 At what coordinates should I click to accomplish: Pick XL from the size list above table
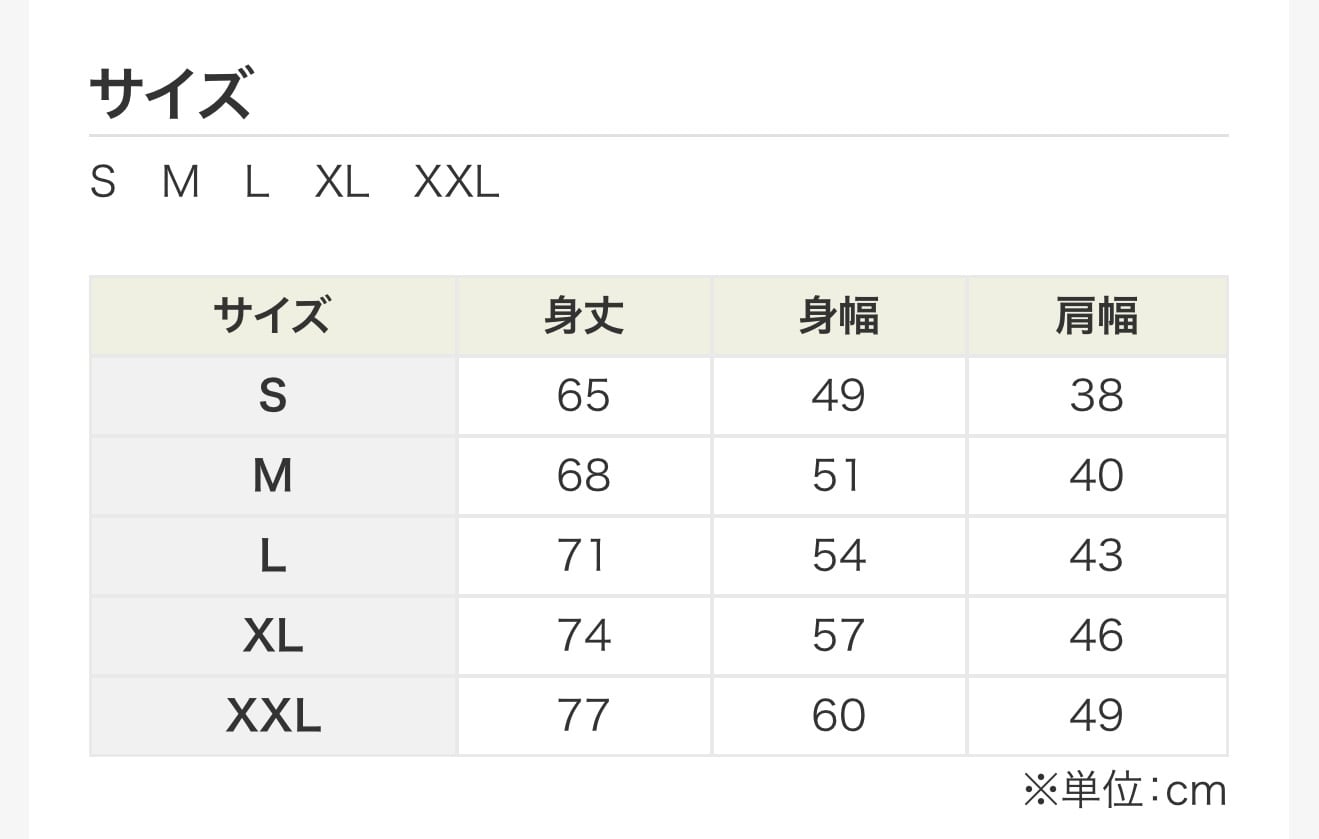coord(342,183)
